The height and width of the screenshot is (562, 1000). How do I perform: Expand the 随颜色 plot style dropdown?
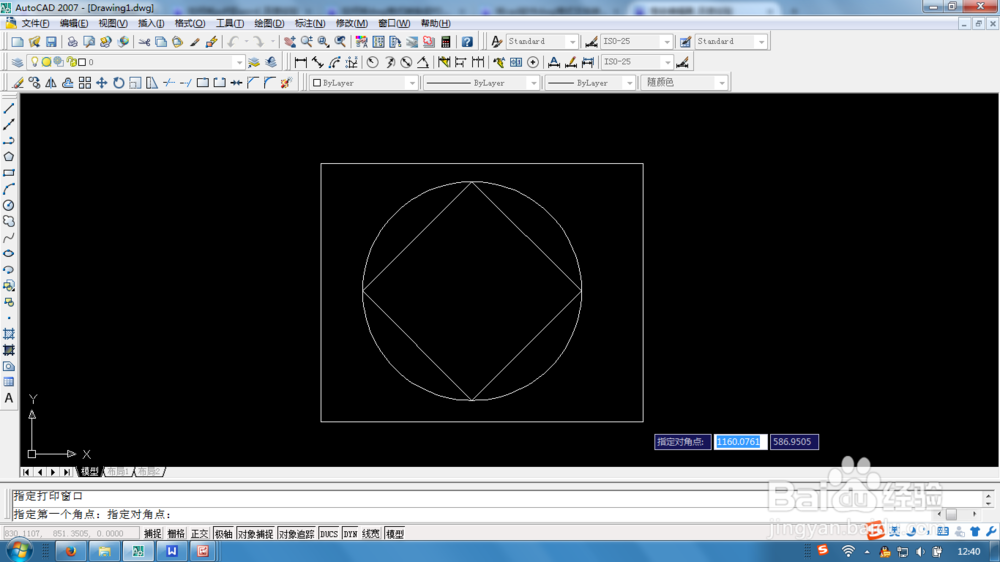click(x=721, y=83)
